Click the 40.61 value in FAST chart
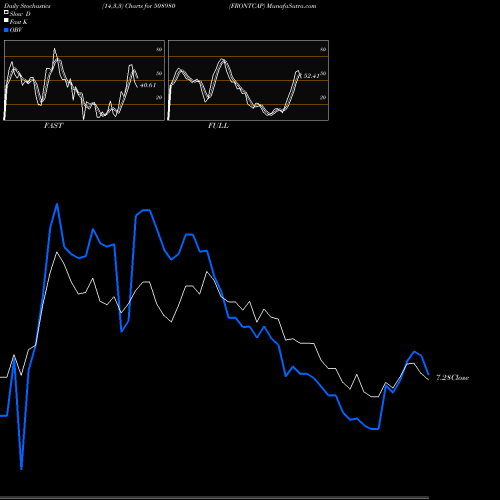This screenshot has height=500, width=500. coord(148,85)
